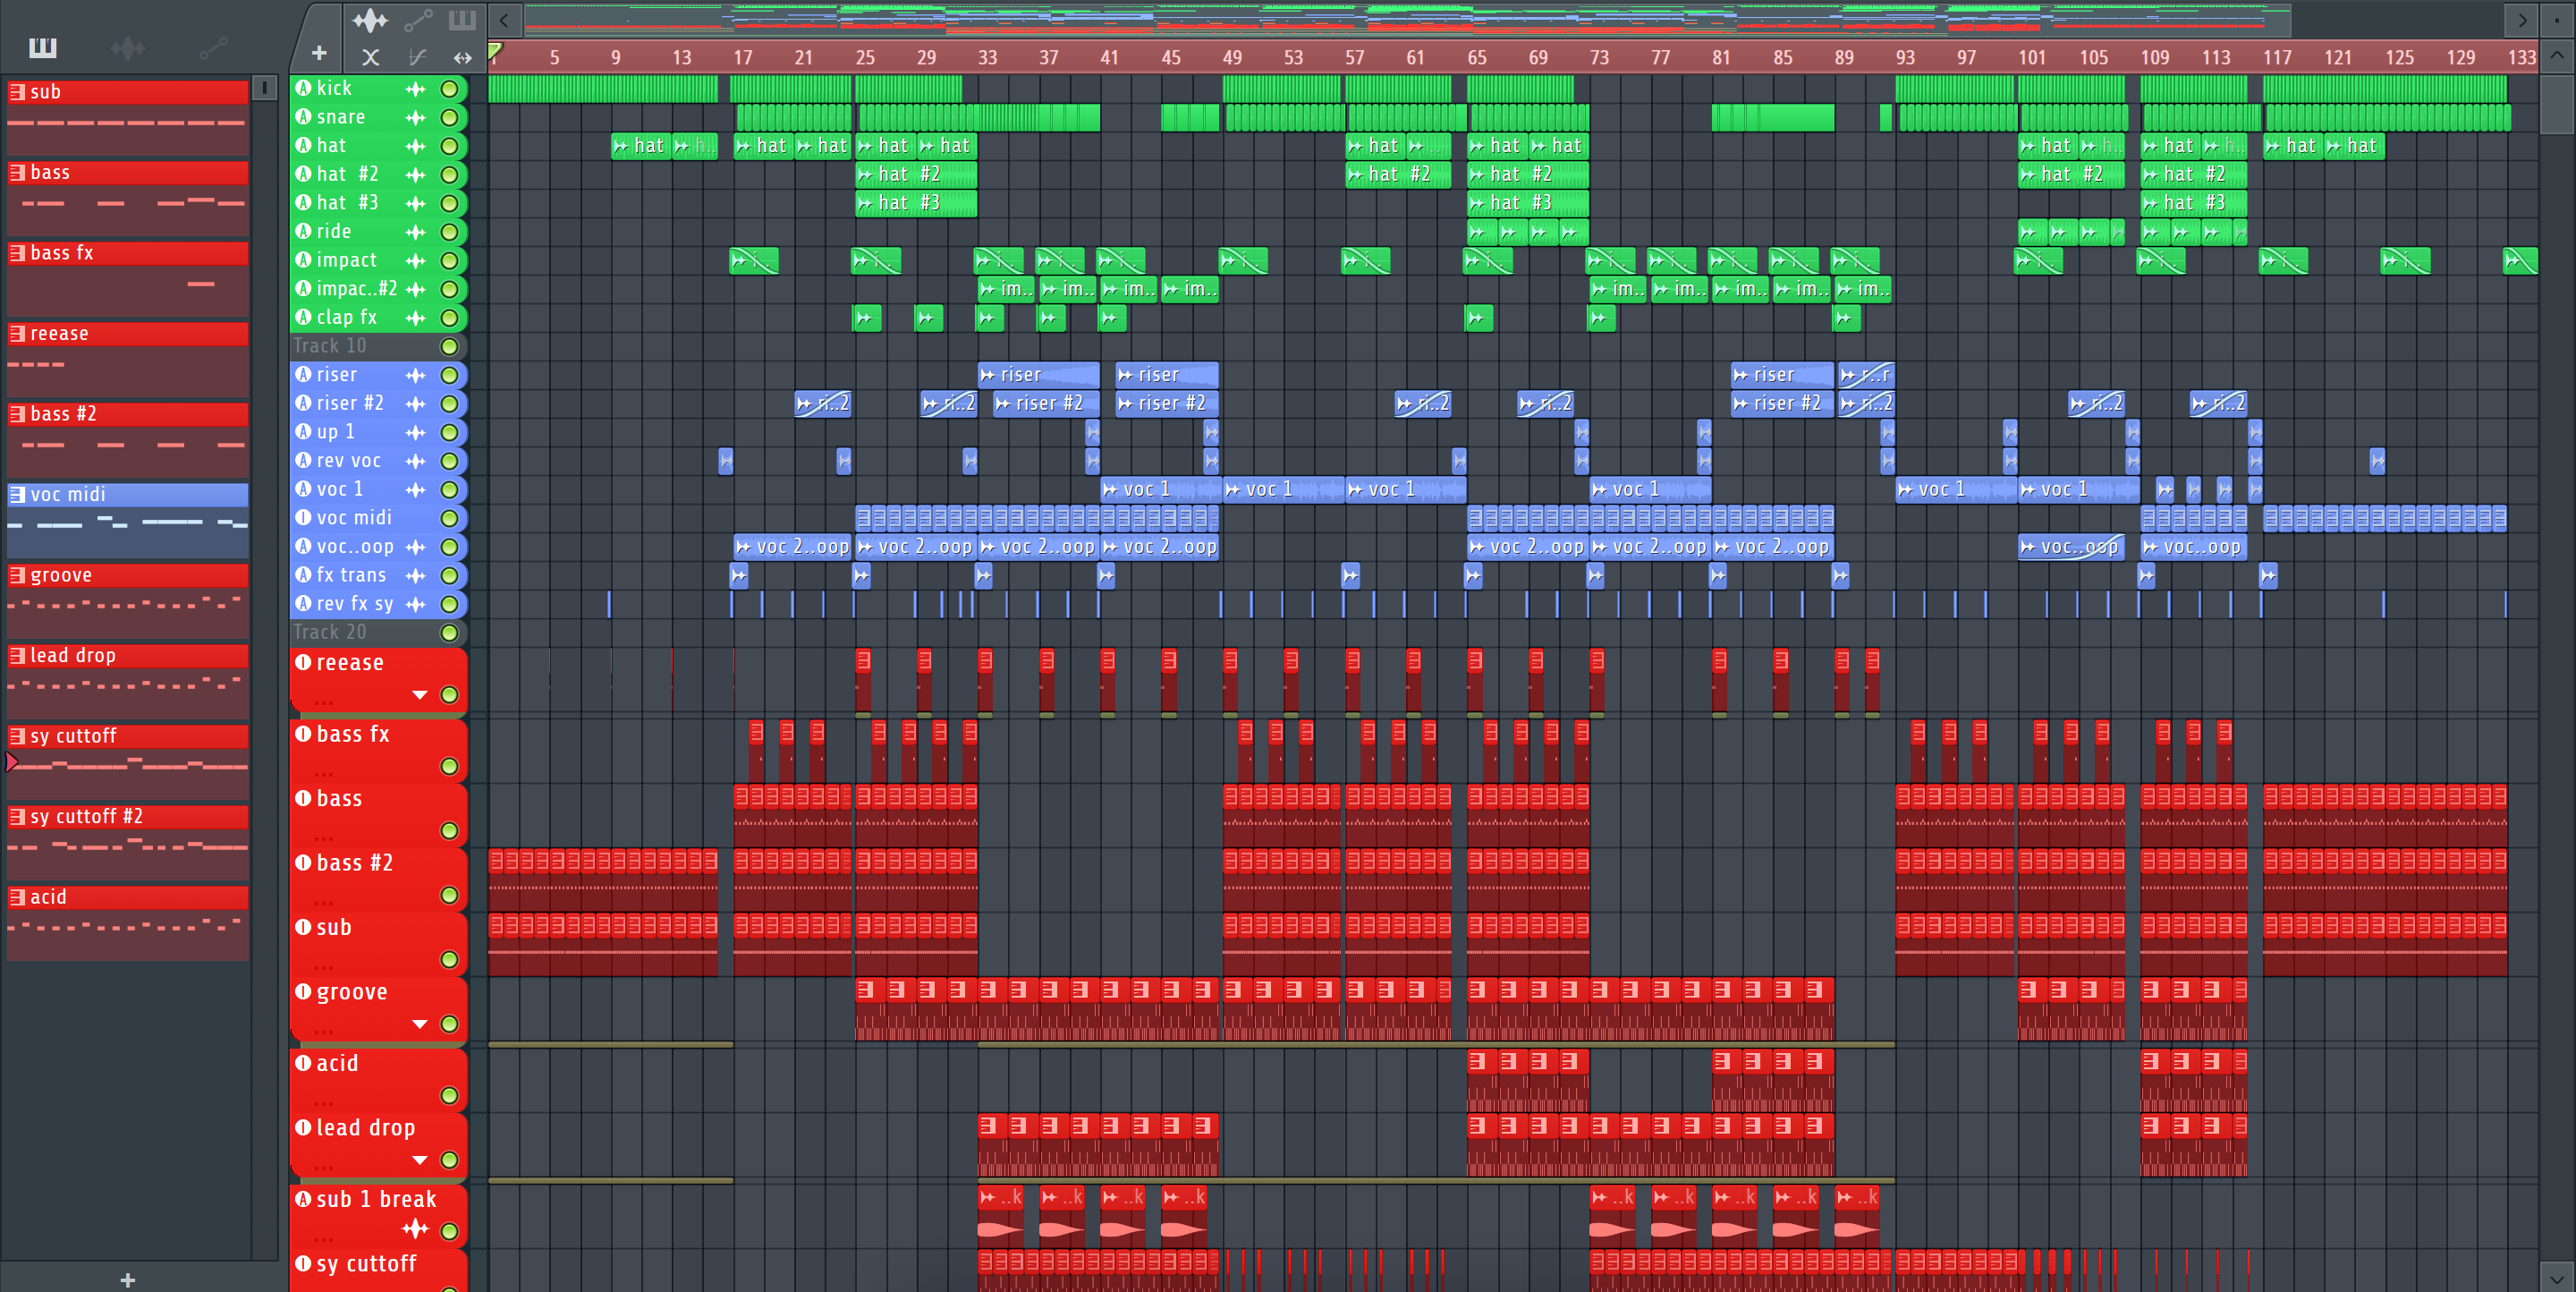This screenshot has height=1292, width=2576.
Task: Mute the kick track
Action: click(450, 89)
